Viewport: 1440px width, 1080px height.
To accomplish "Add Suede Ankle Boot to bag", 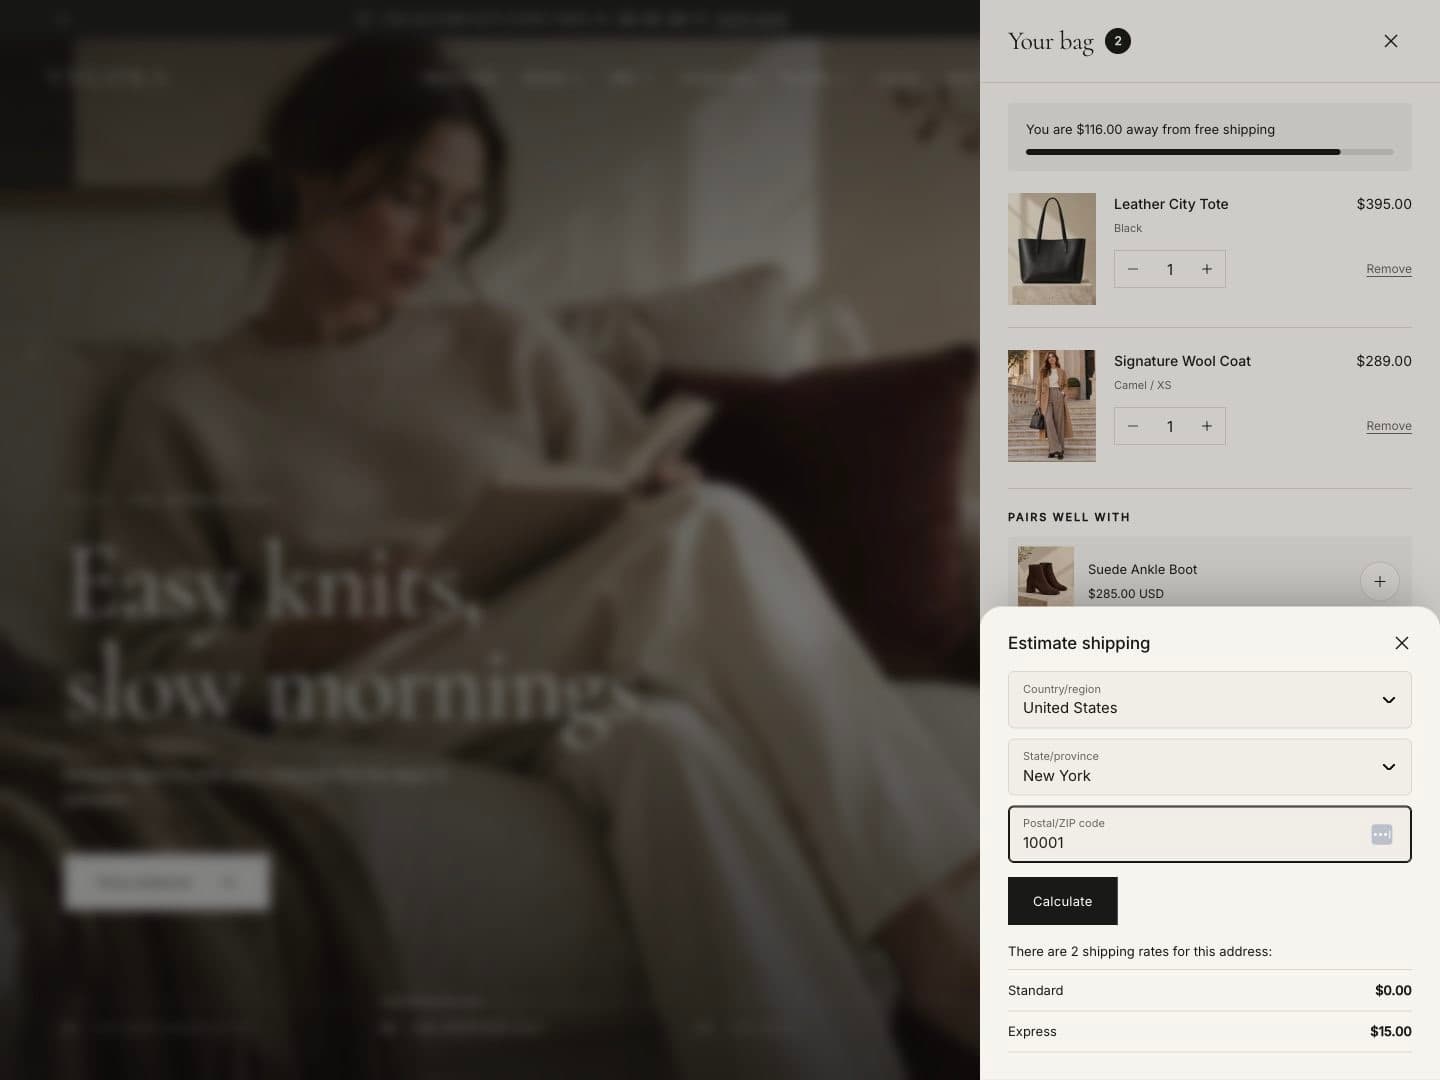I will (x=1380, y=581).
